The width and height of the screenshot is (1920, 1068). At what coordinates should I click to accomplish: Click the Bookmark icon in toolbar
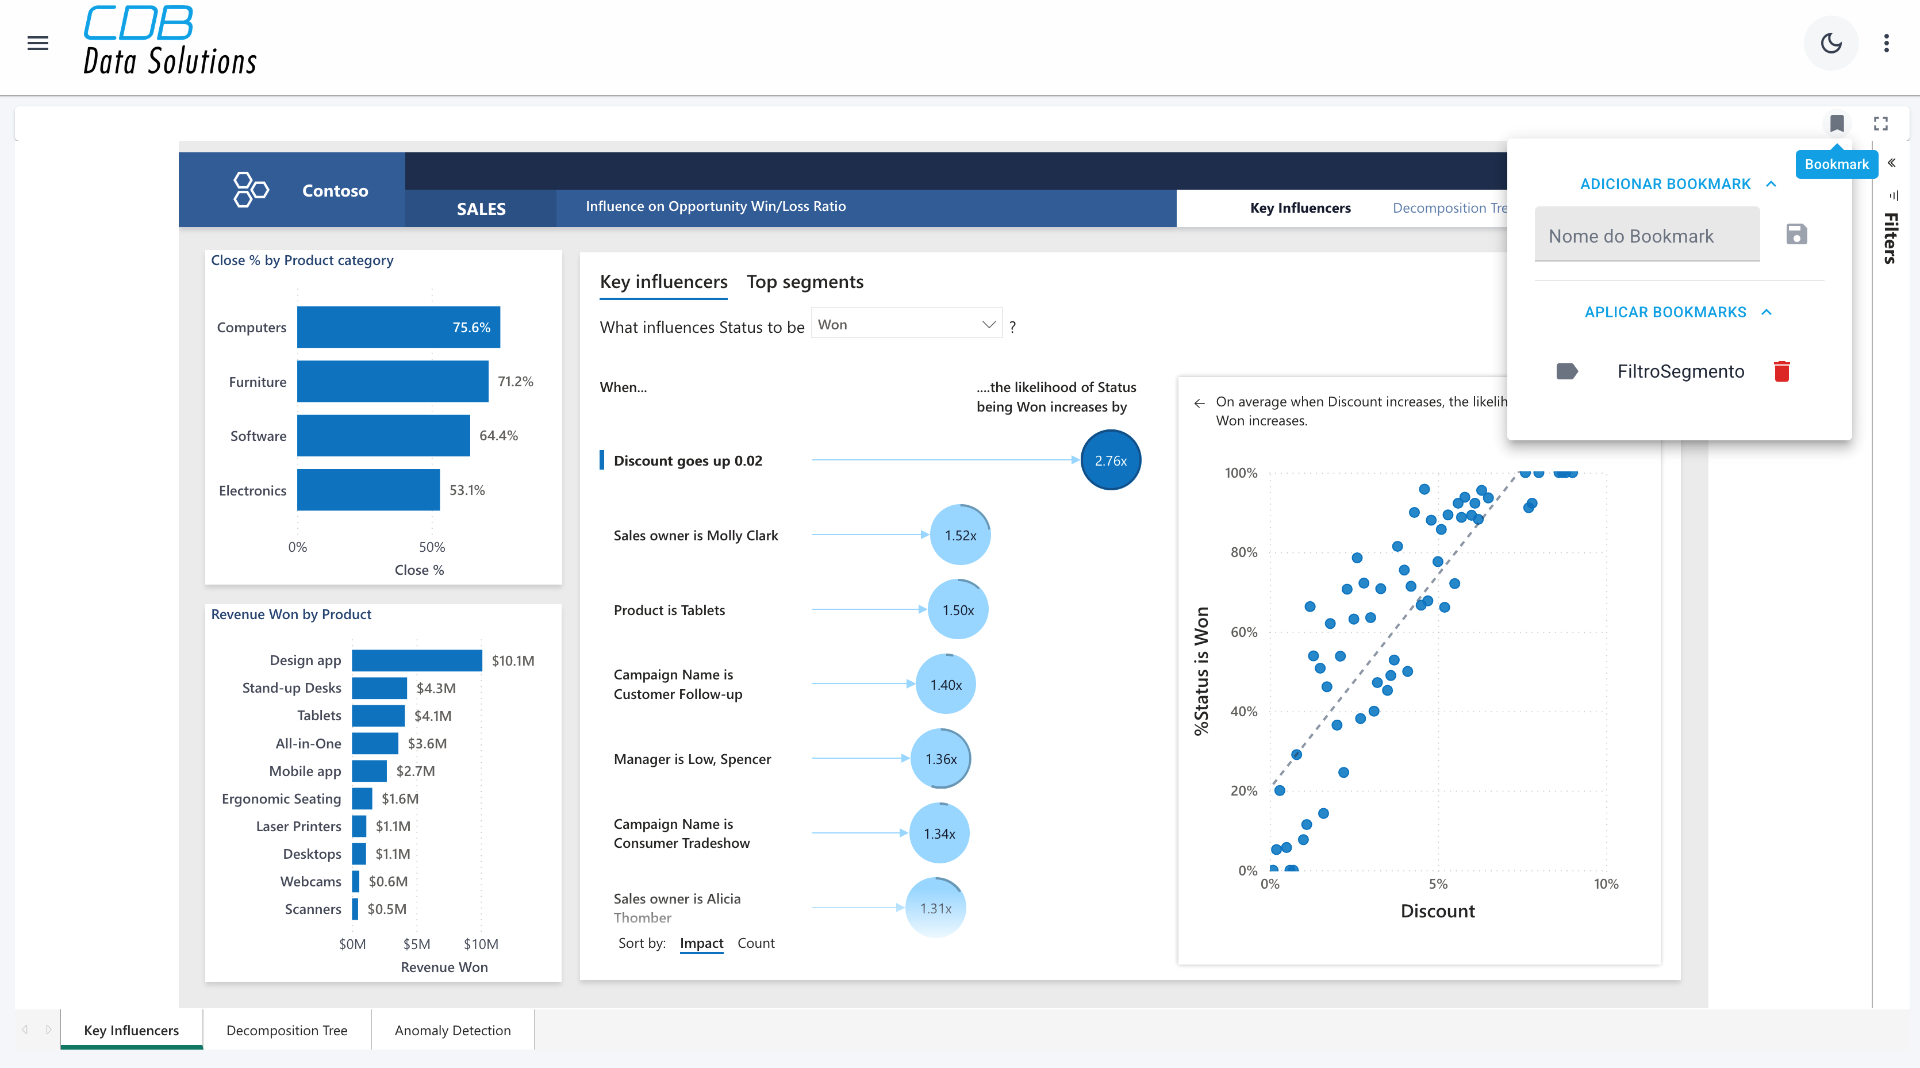tap(1837, 124)
